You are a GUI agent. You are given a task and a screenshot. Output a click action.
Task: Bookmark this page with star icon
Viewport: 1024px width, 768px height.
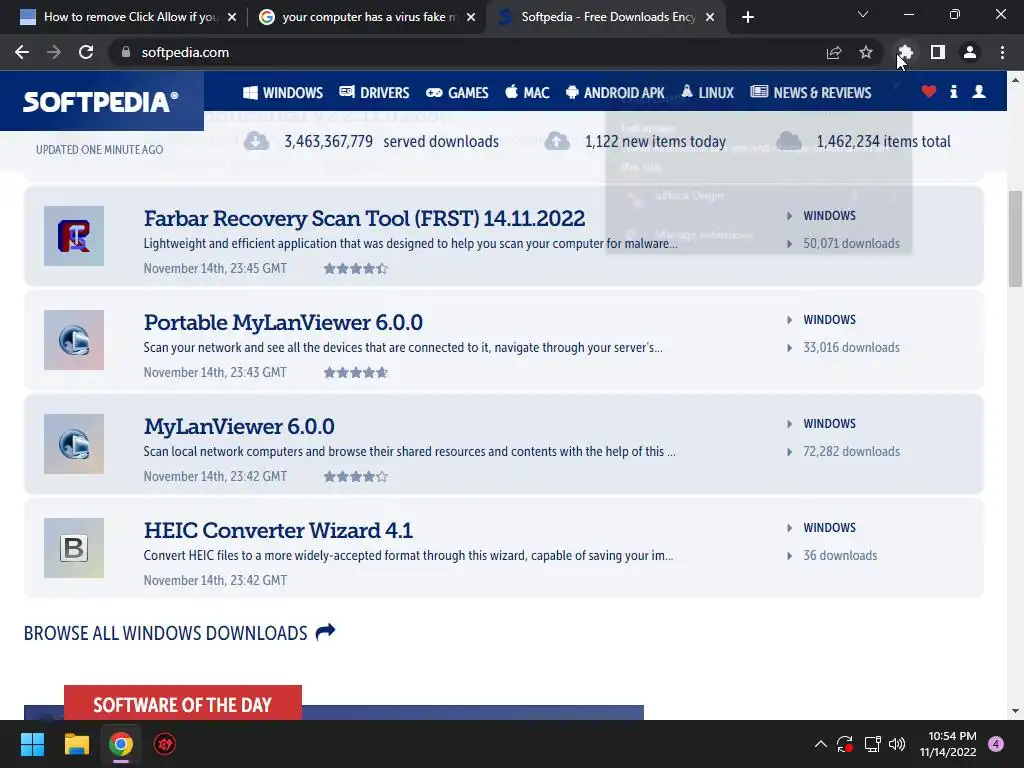(x=866, y=52)
